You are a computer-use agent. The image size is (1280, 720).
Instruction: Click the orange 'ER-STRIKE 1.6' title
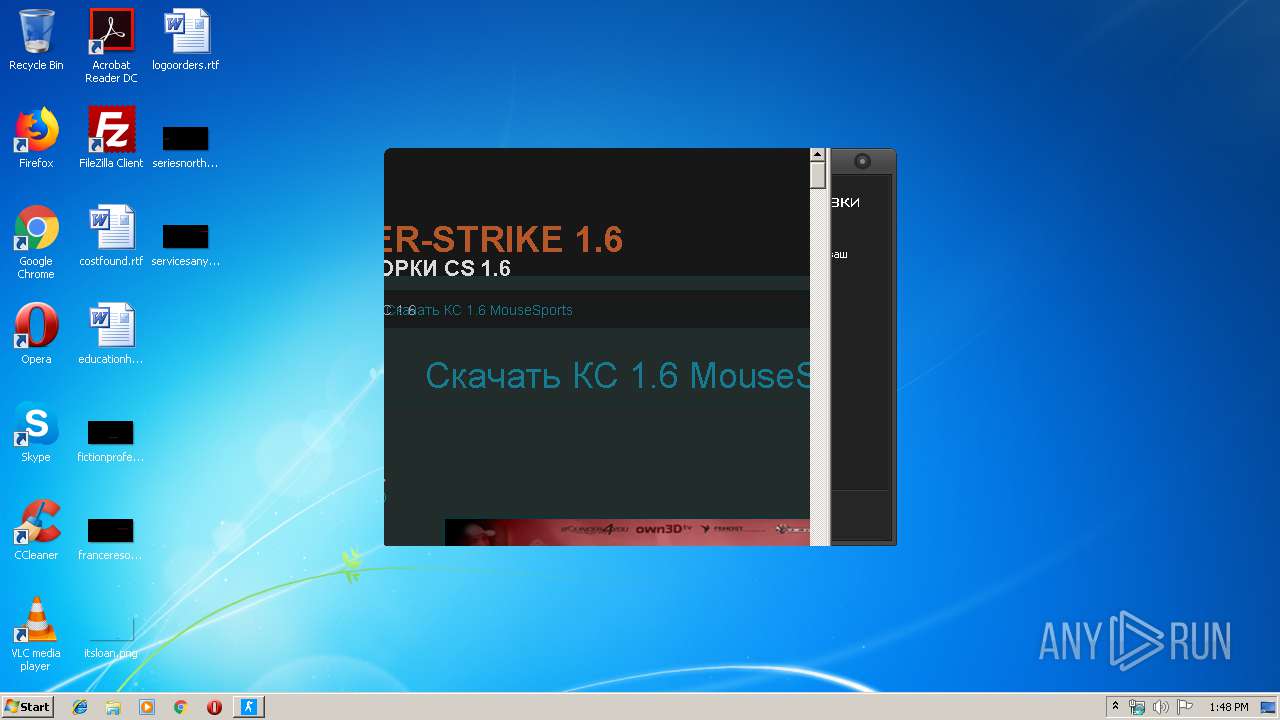pos(503,240)
